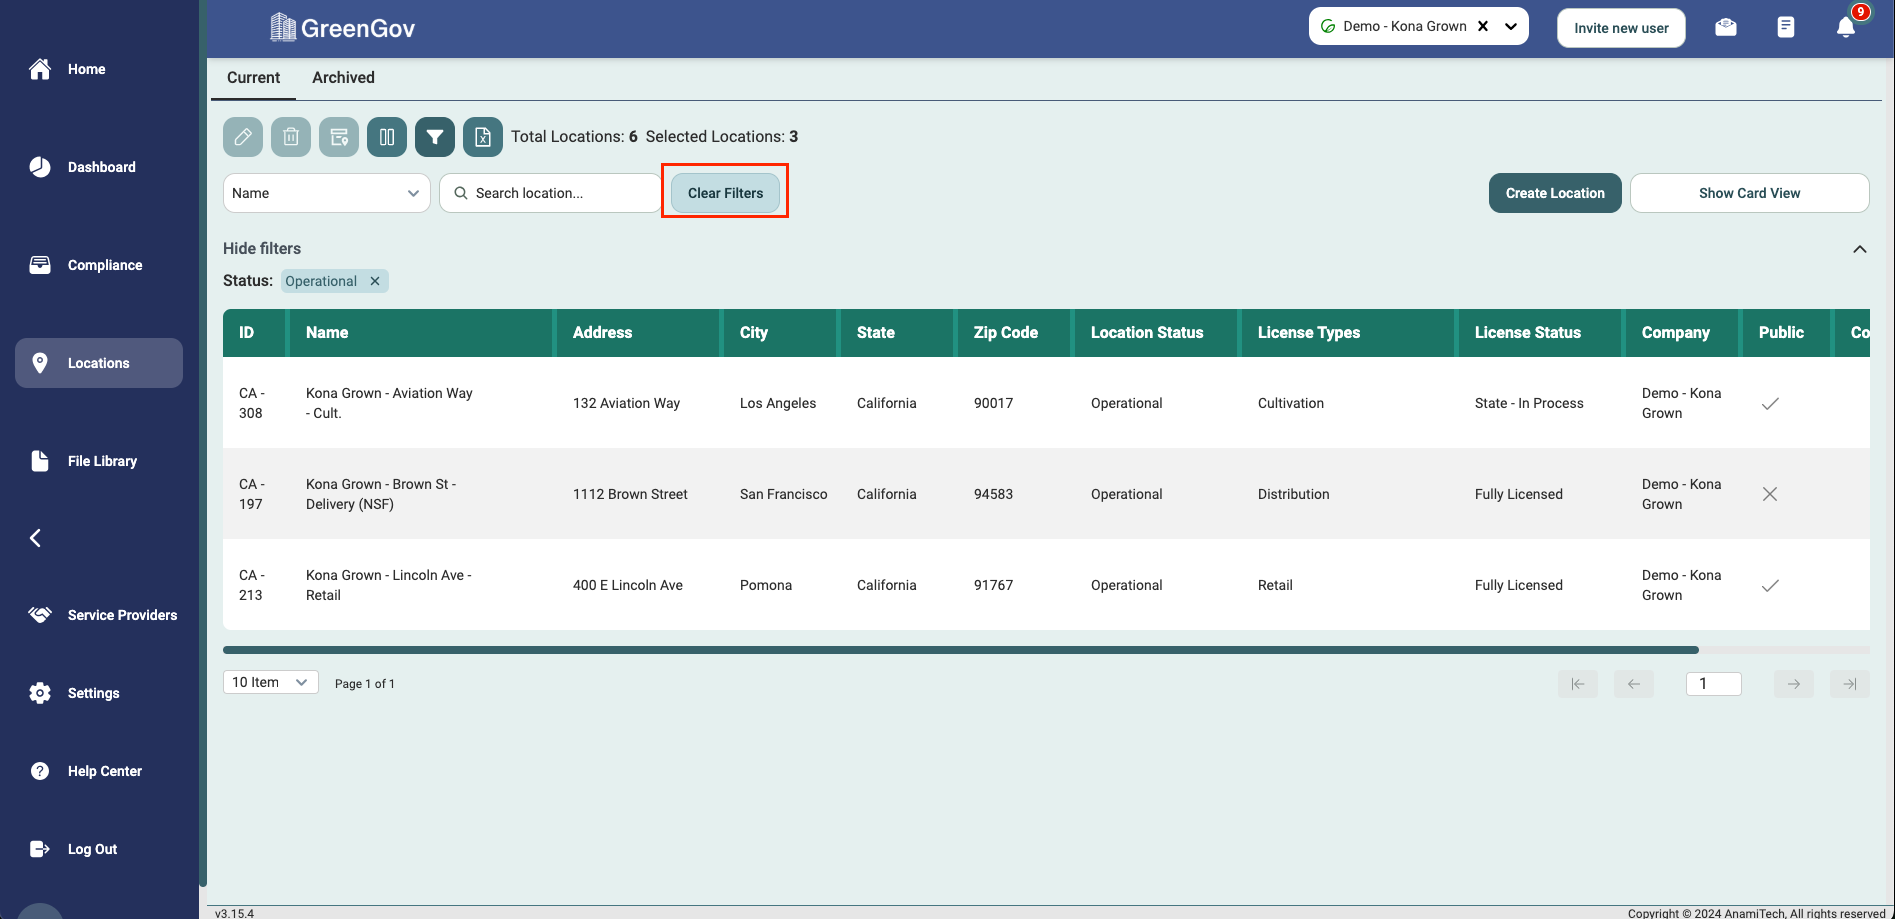
Task: Click the Public X mark for Brown St row
Action: tap(1770, 494)
